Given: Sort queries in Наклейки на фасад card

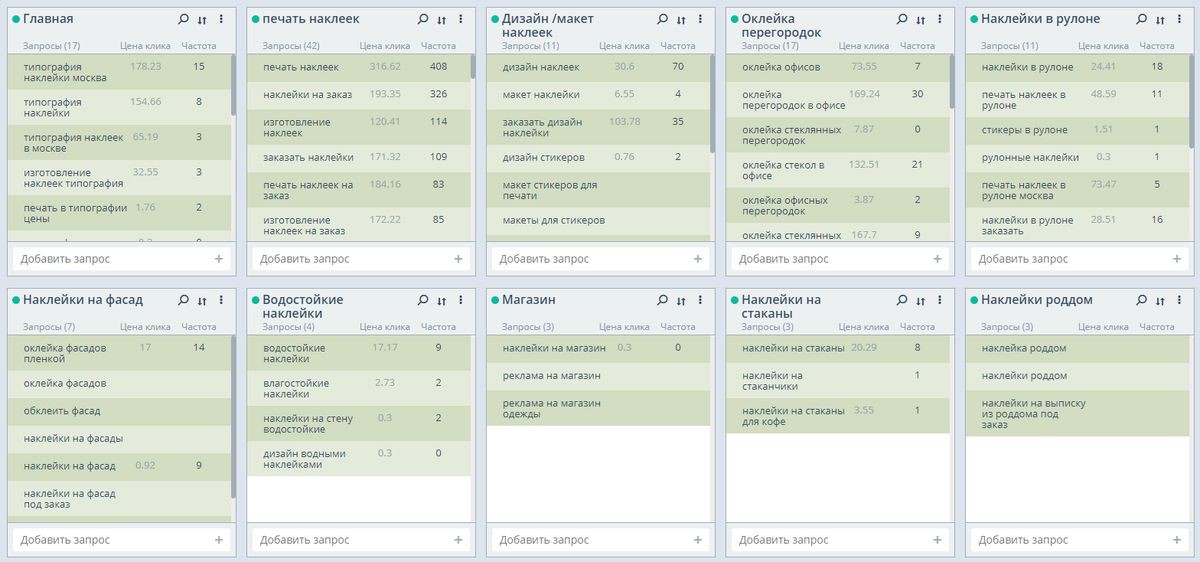Looking at the screenshot, I should [202, 300].
